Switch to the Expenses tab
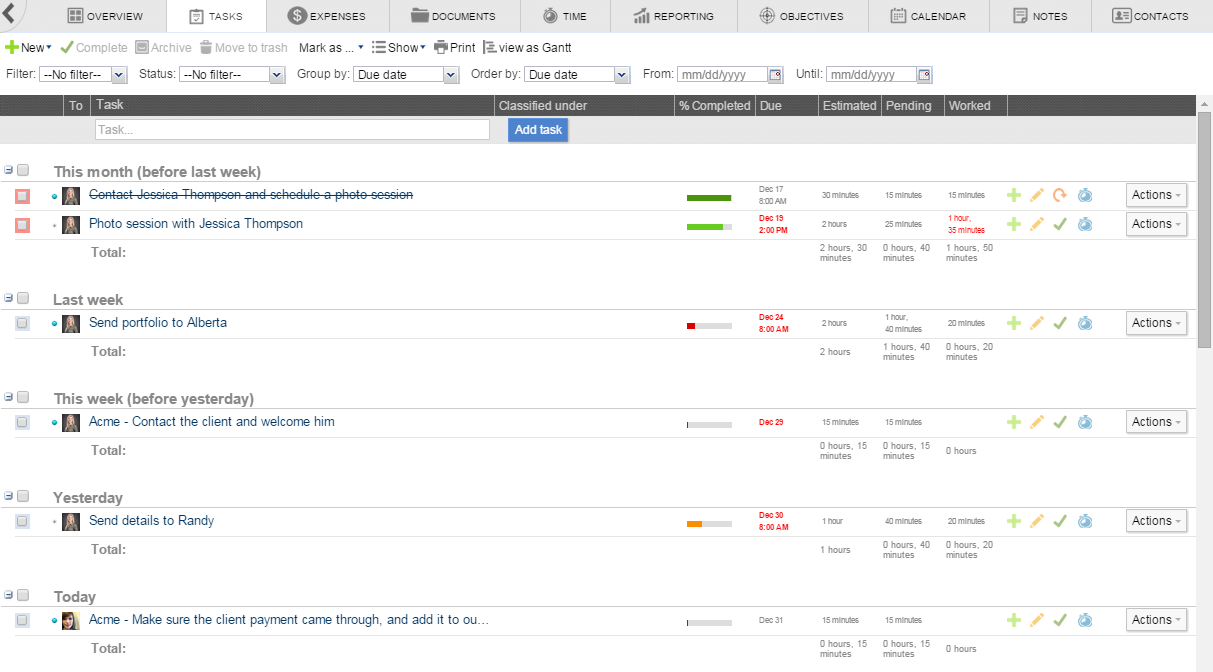 tap(326, 16)
